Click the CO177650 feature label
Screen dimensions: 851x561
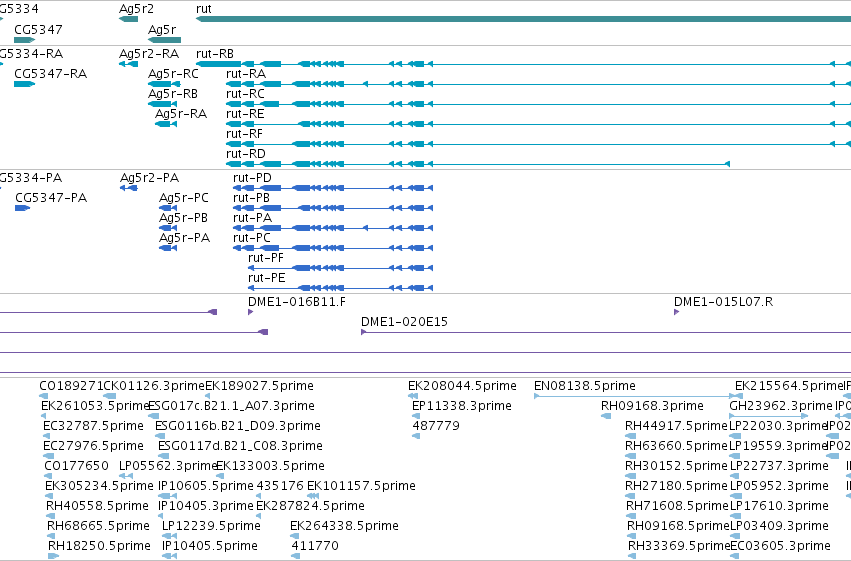pos(77,467)
